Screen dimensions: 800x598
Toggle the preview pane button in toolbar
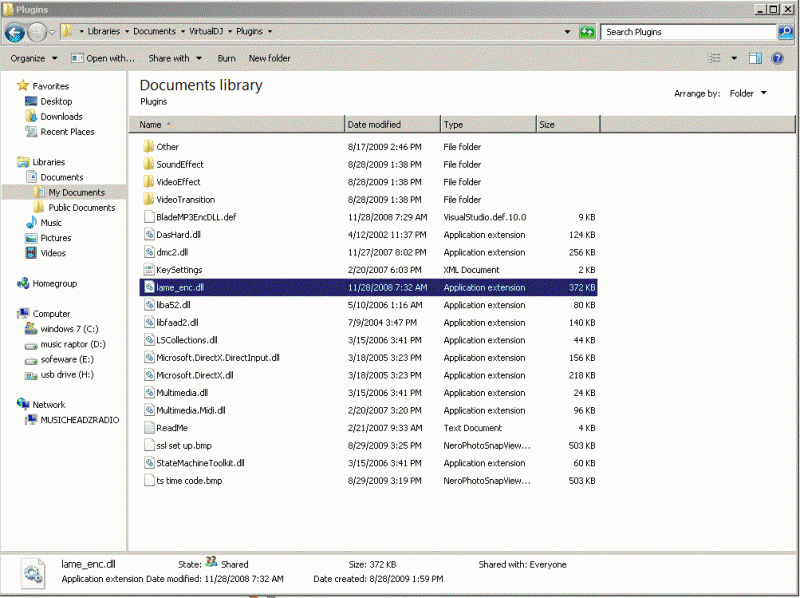(x=756, y=58)
